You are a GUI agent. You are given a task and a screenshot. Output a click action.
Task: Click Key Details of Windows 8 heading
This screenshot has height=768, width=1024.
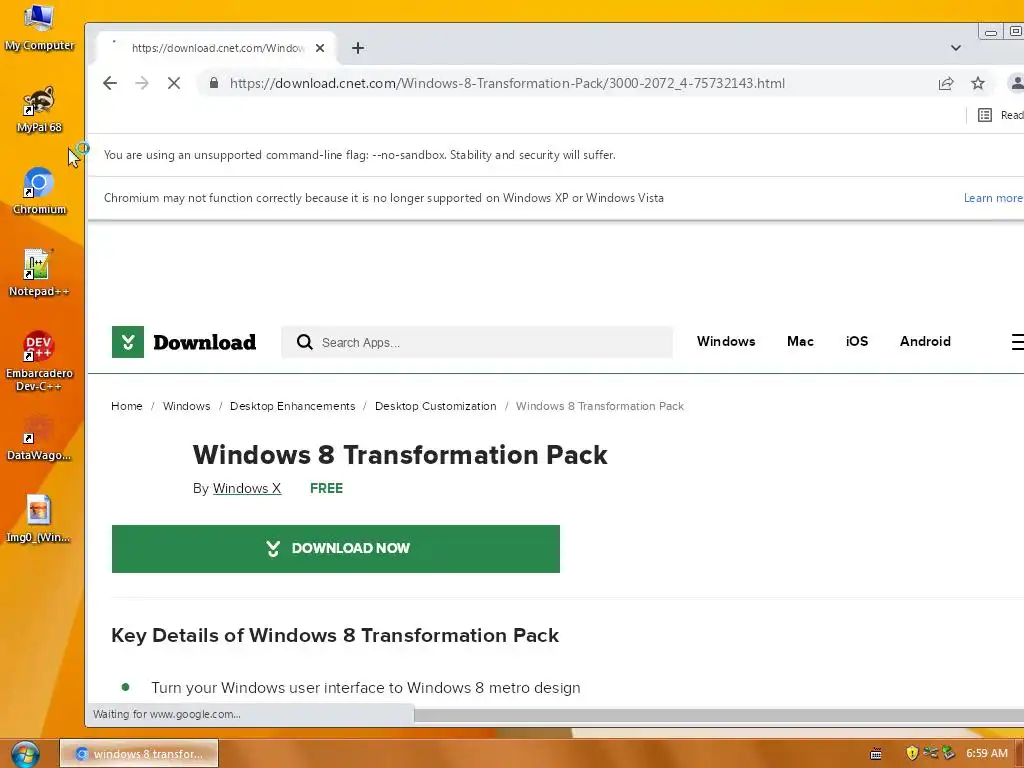[x=335, y=635]
